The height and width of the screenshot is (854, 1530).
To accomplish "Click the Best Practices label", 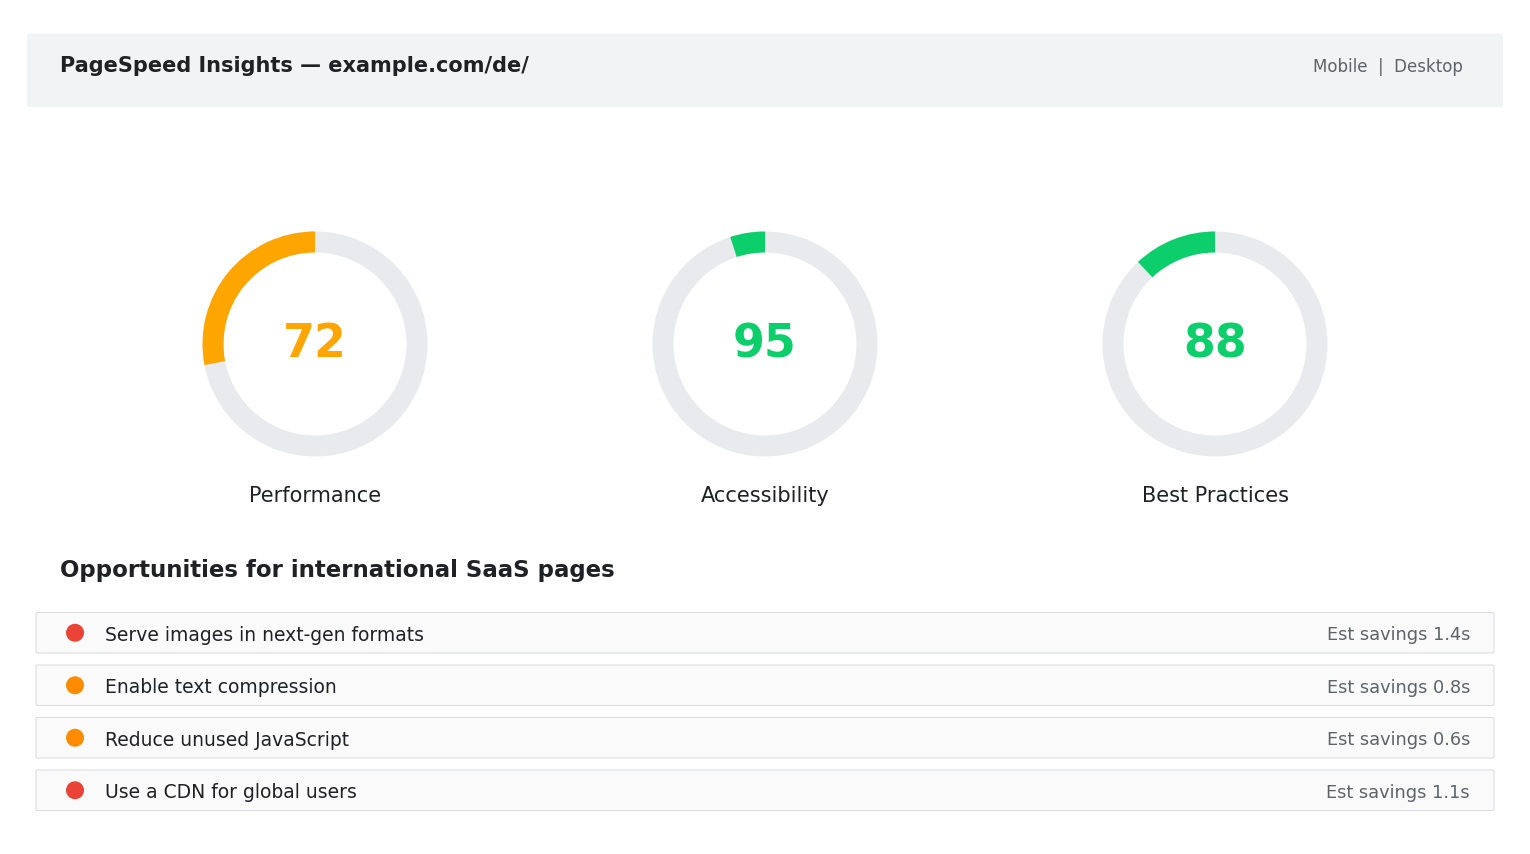I will 1215,495.
